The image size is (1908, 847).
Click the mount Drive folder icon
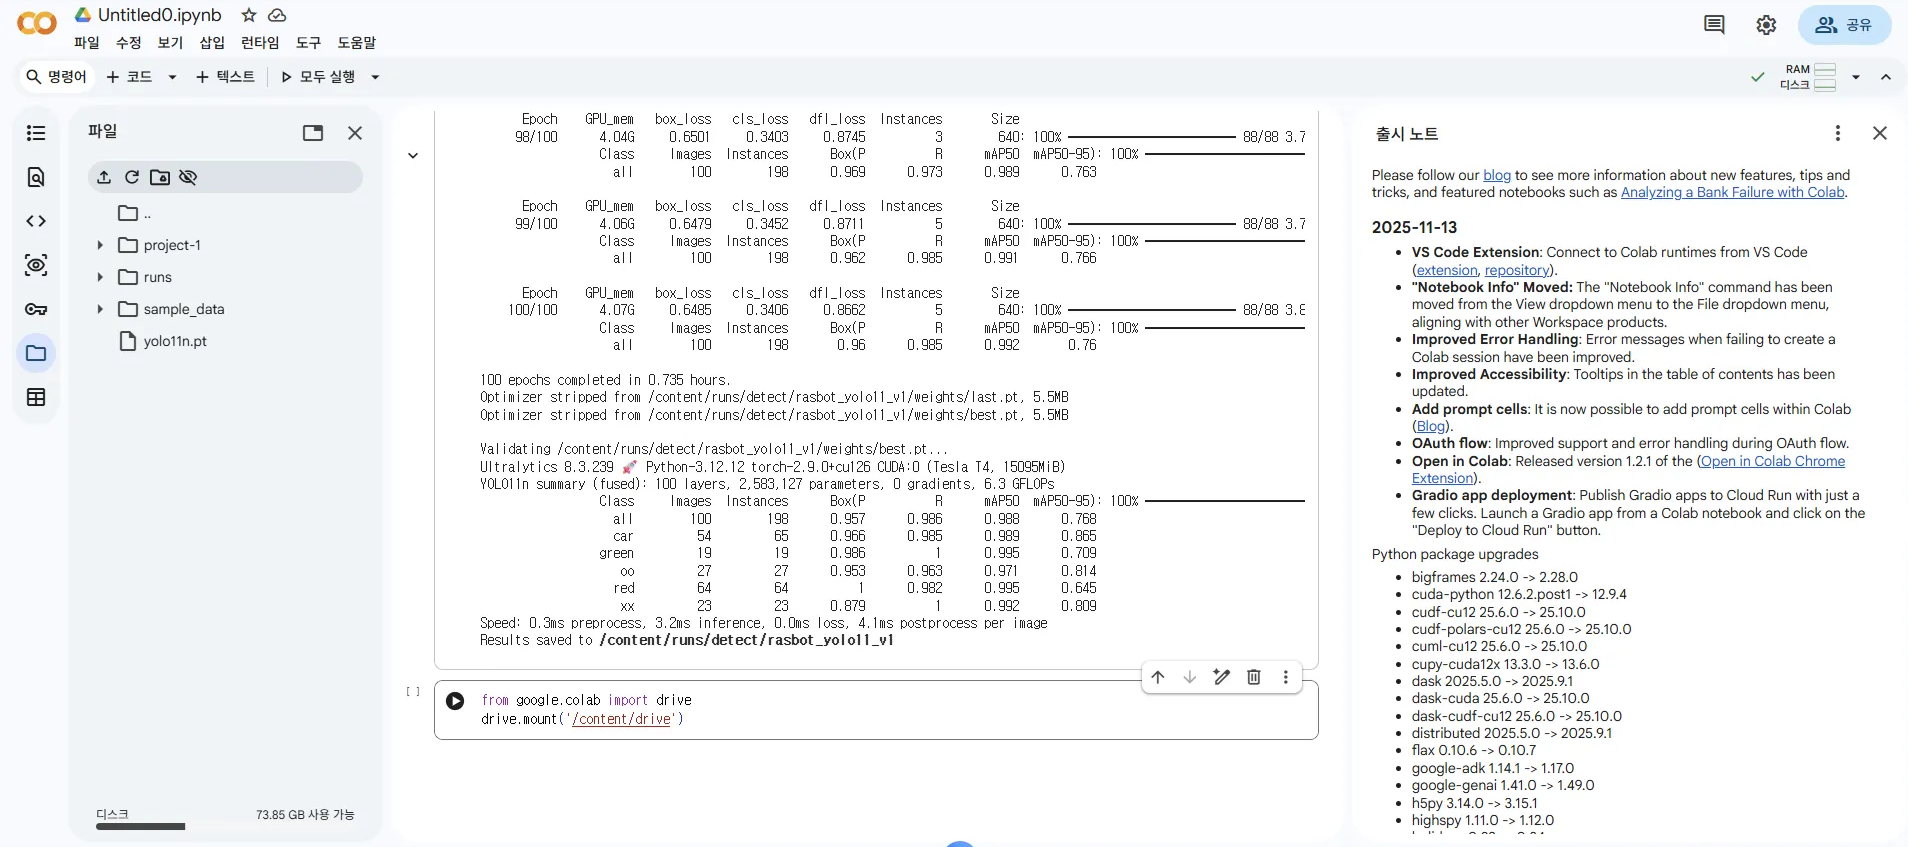point(160,177)
